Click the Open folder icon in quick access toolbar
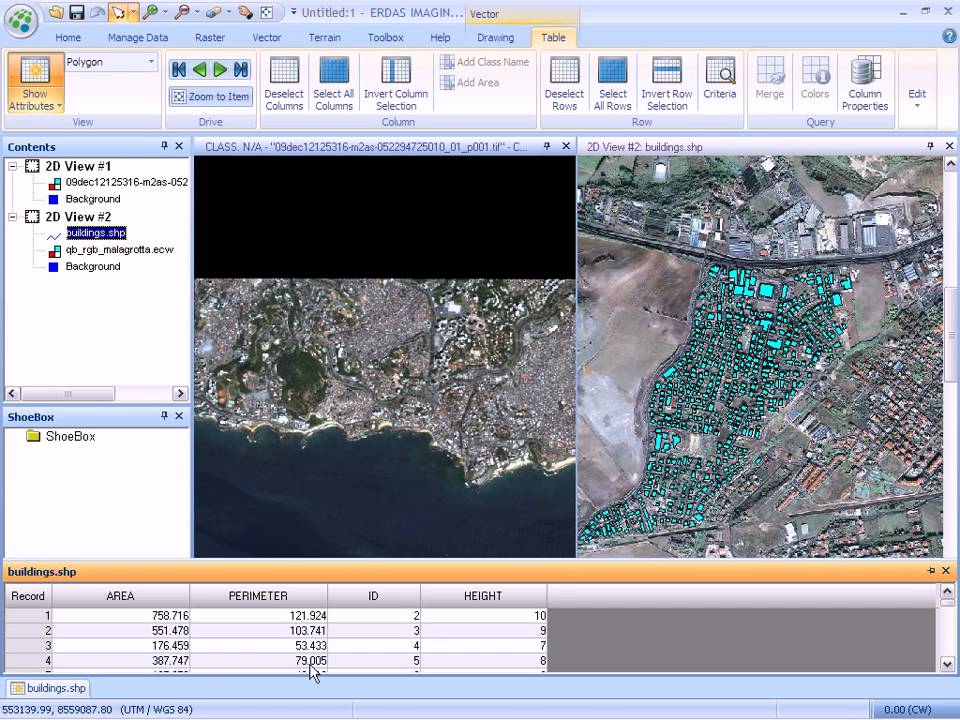This screenshot has height=720, width=960. tap(56, 12)
